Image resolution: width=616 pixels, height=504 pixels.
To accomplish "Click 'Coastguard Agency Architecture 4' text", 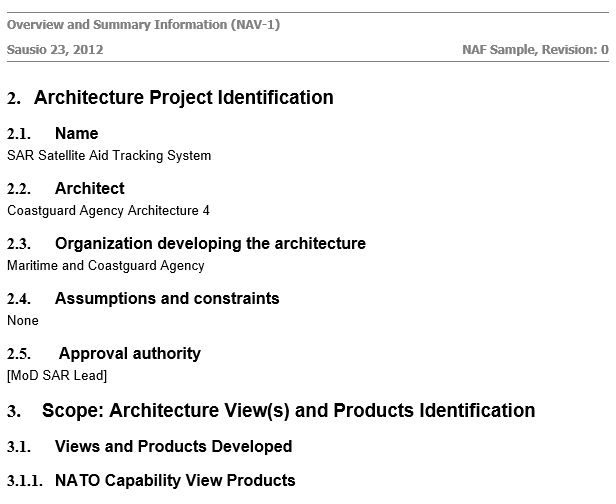I will (x=108, y=211).
